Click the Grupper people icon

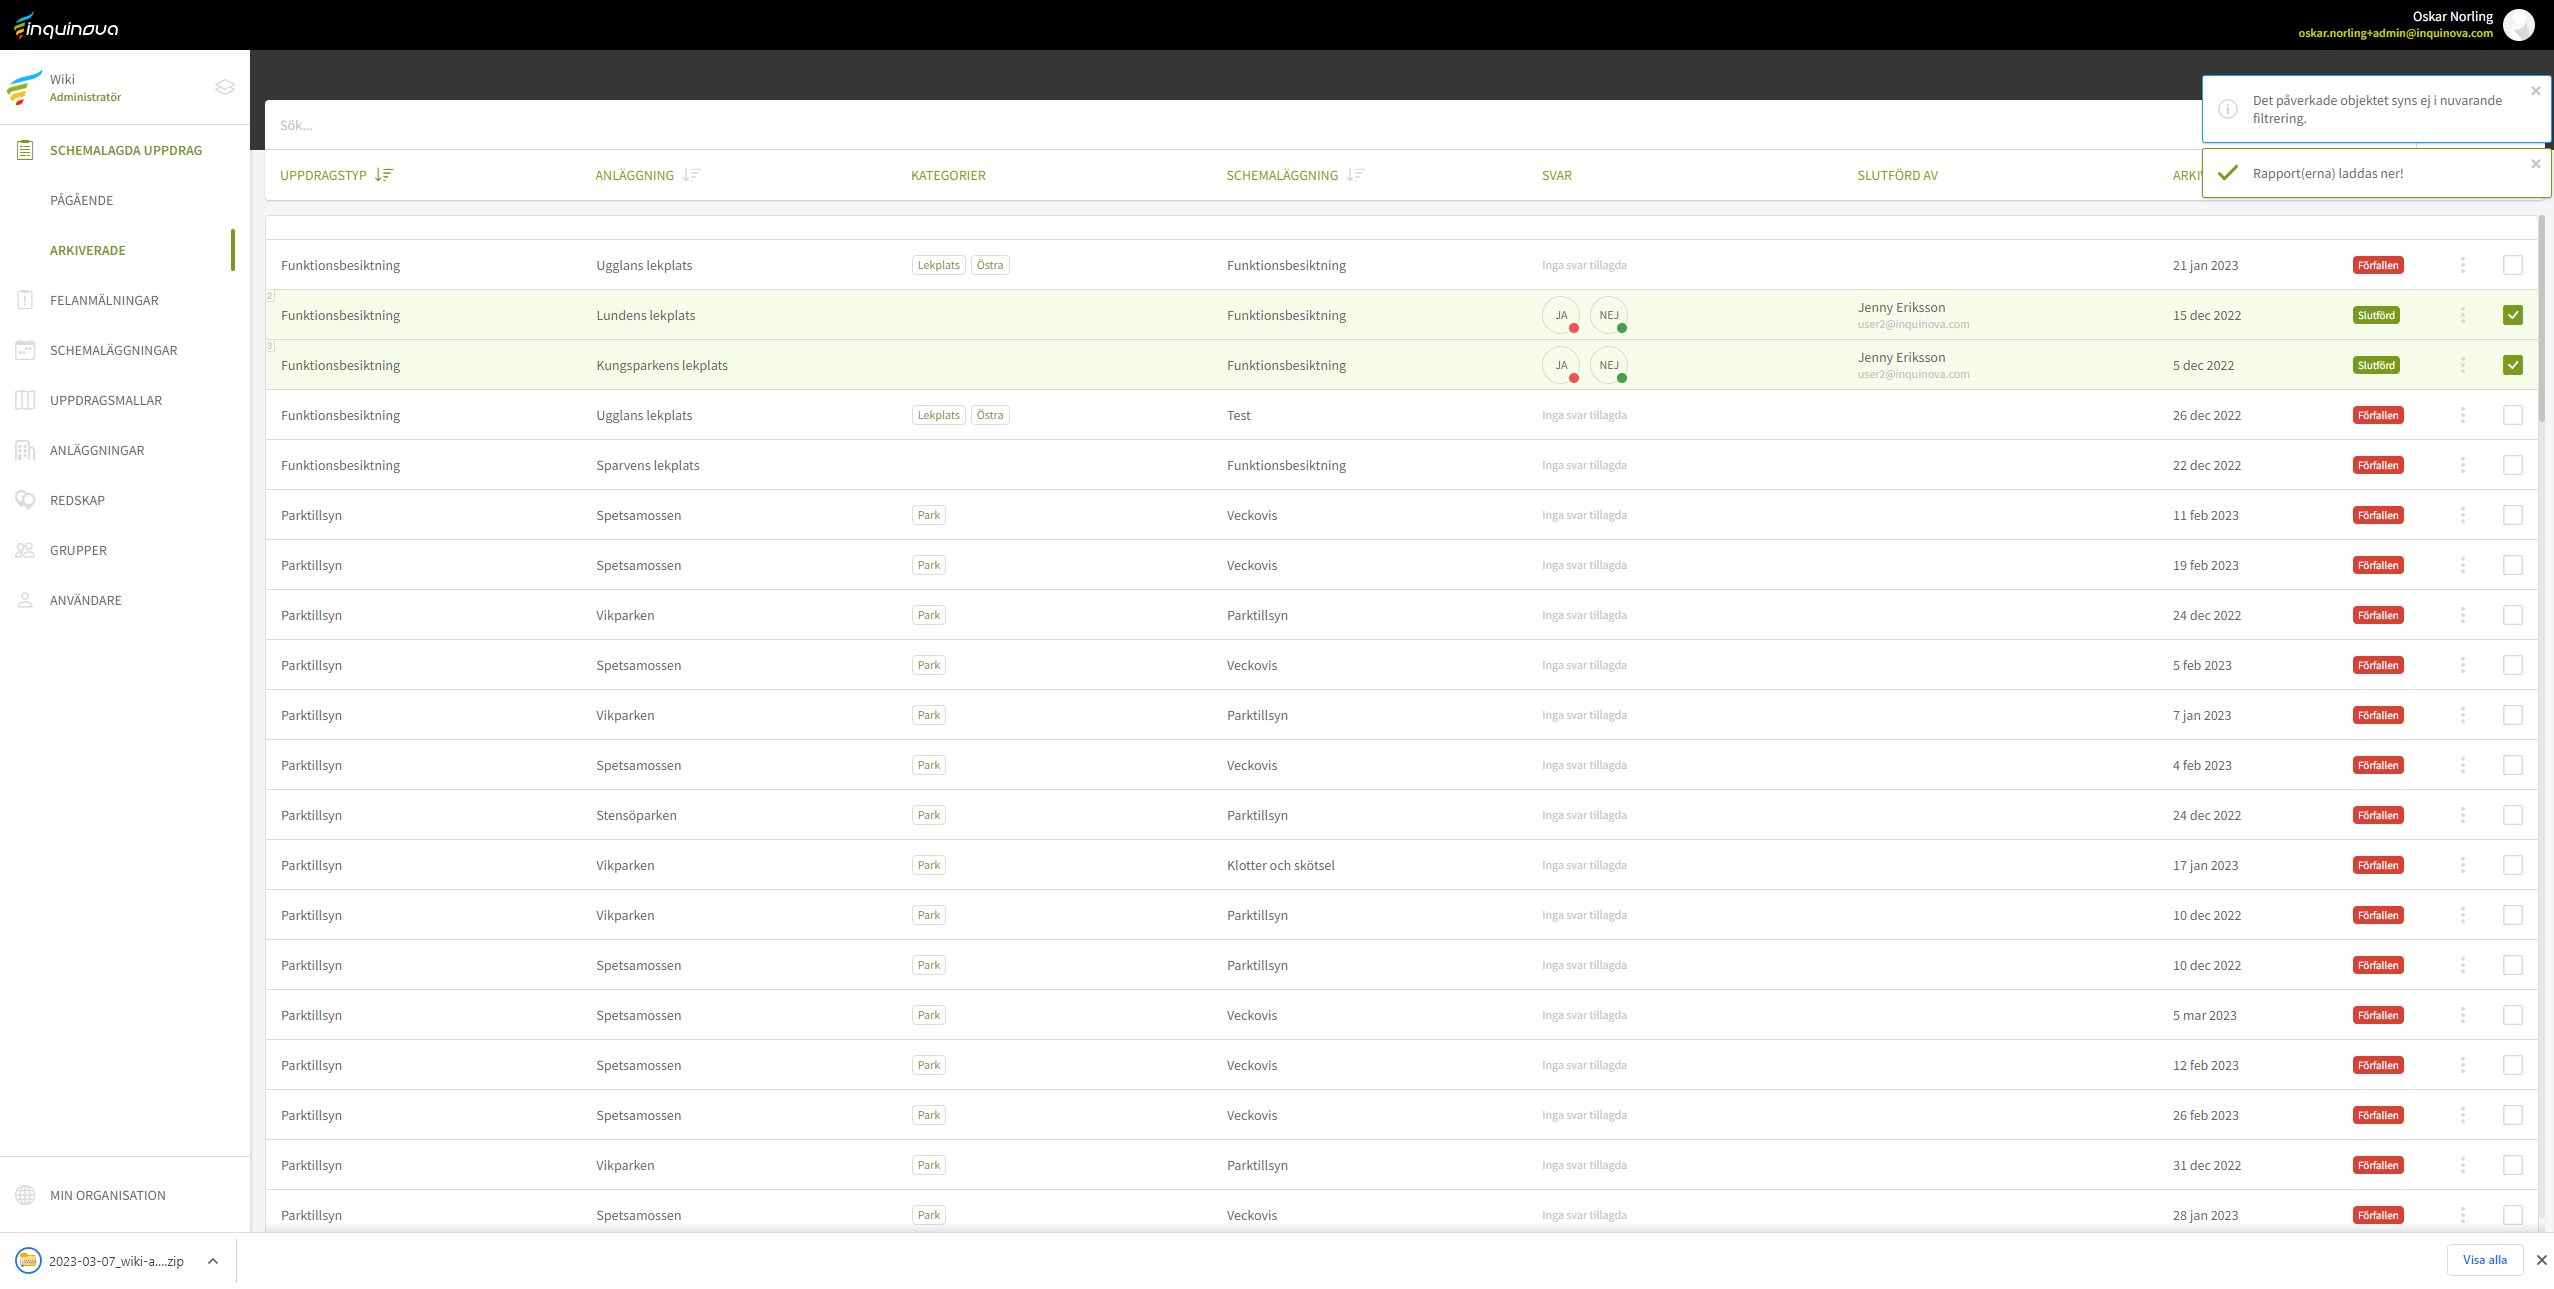25,550
